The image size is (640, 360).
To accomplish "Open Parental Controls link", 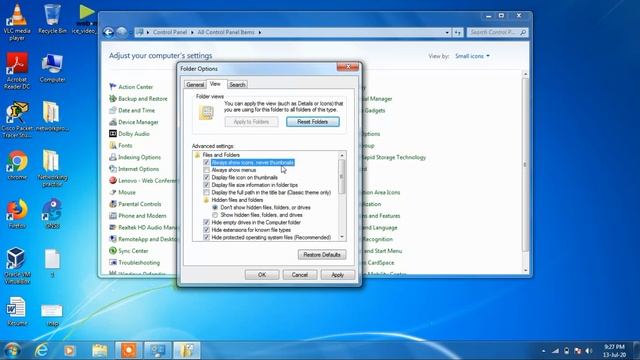I will [x=140, y=204].
